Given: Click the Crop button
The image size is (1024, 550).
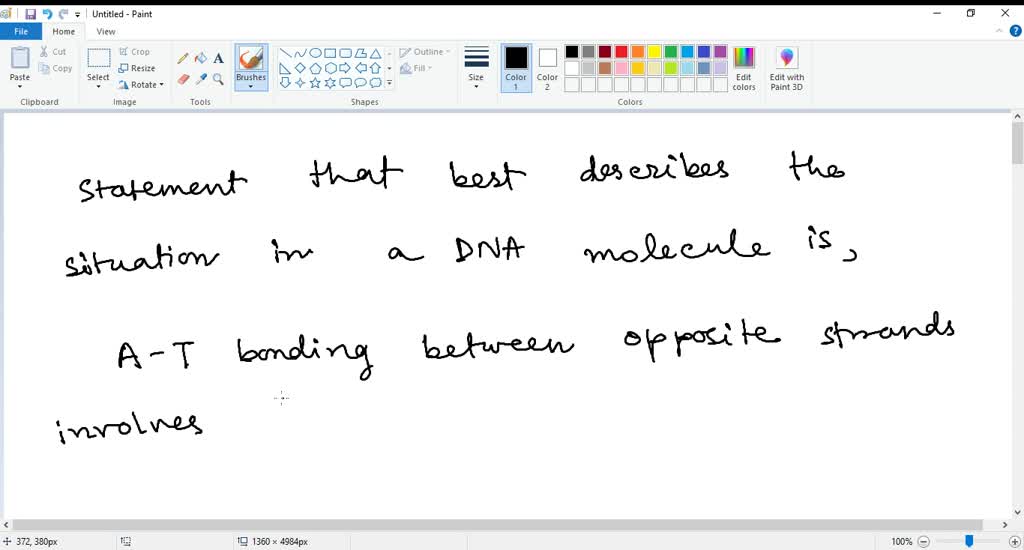Looking at the screenshot, I should (x=135, y=52).
